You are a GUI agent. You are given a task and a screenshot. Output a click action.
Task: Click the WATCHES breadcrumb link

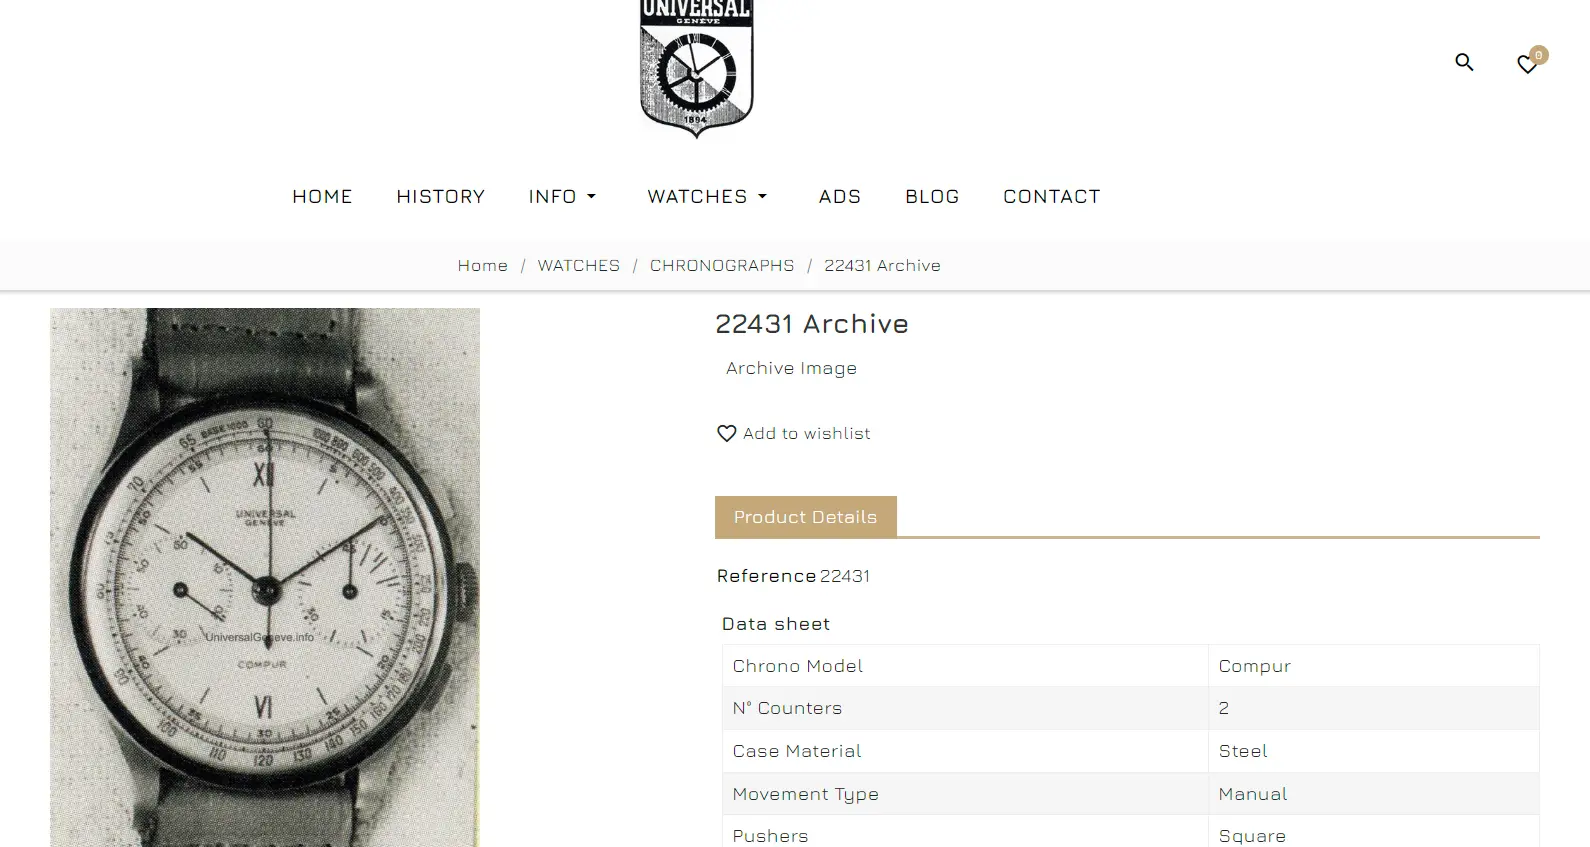579,266
